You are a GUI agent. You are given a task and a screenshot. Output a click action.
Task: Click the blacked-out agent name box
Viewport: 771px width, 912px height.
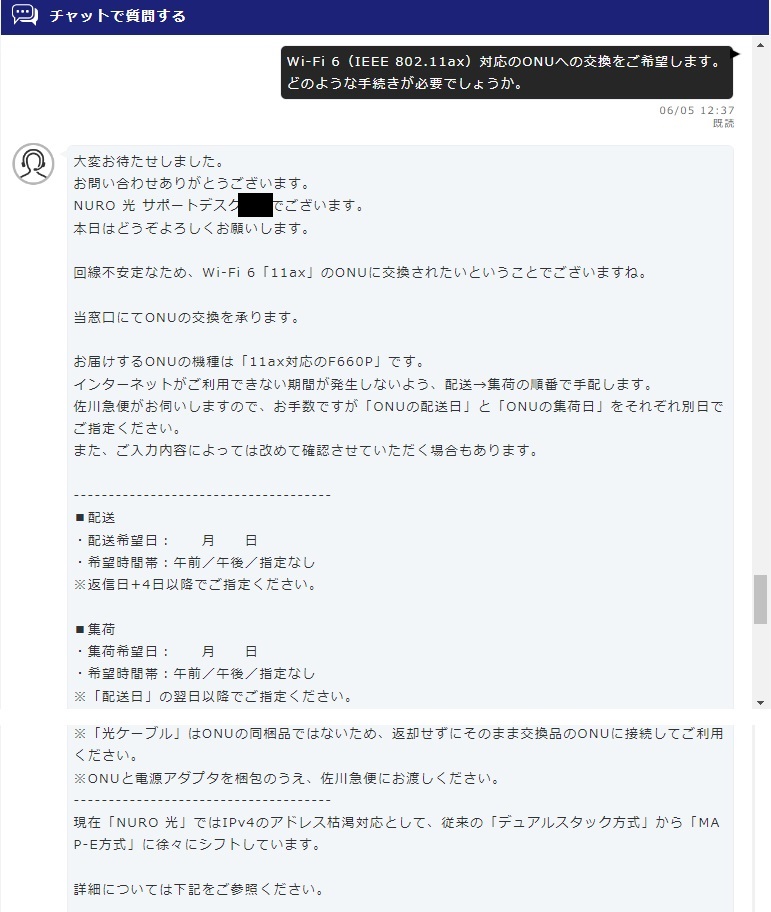click(x=255, y=205)
